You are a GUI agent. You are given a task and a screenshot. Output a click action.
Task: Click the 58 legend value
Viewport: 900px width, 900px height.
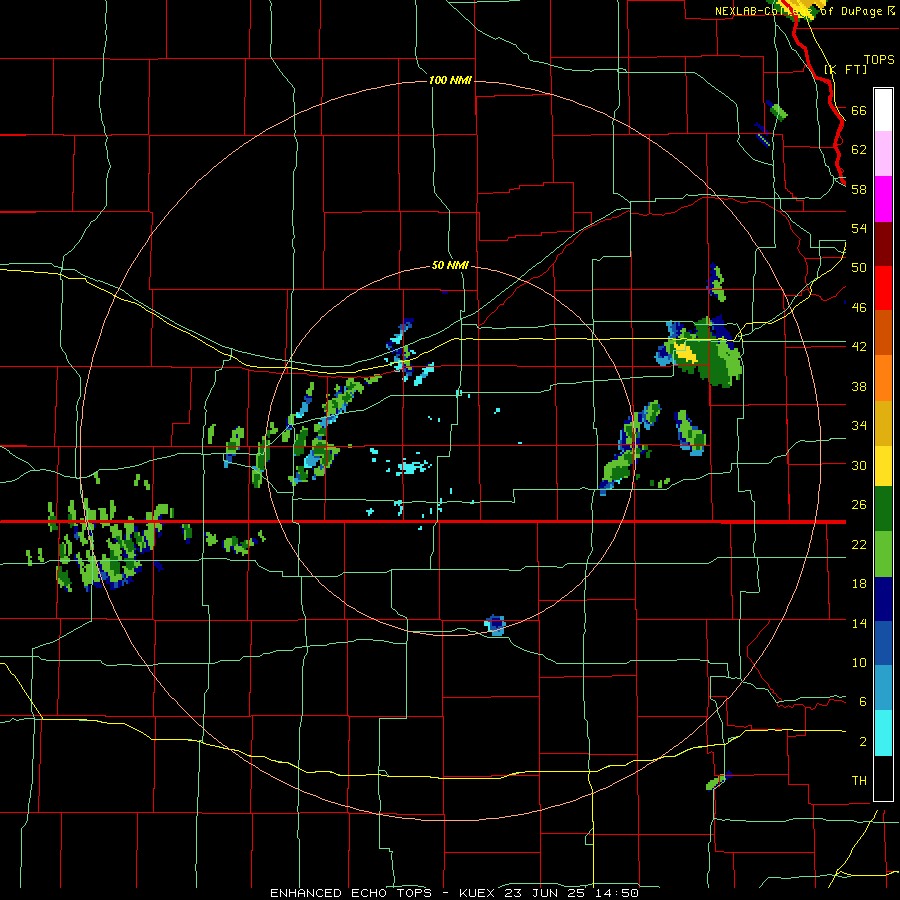point(859,189)
